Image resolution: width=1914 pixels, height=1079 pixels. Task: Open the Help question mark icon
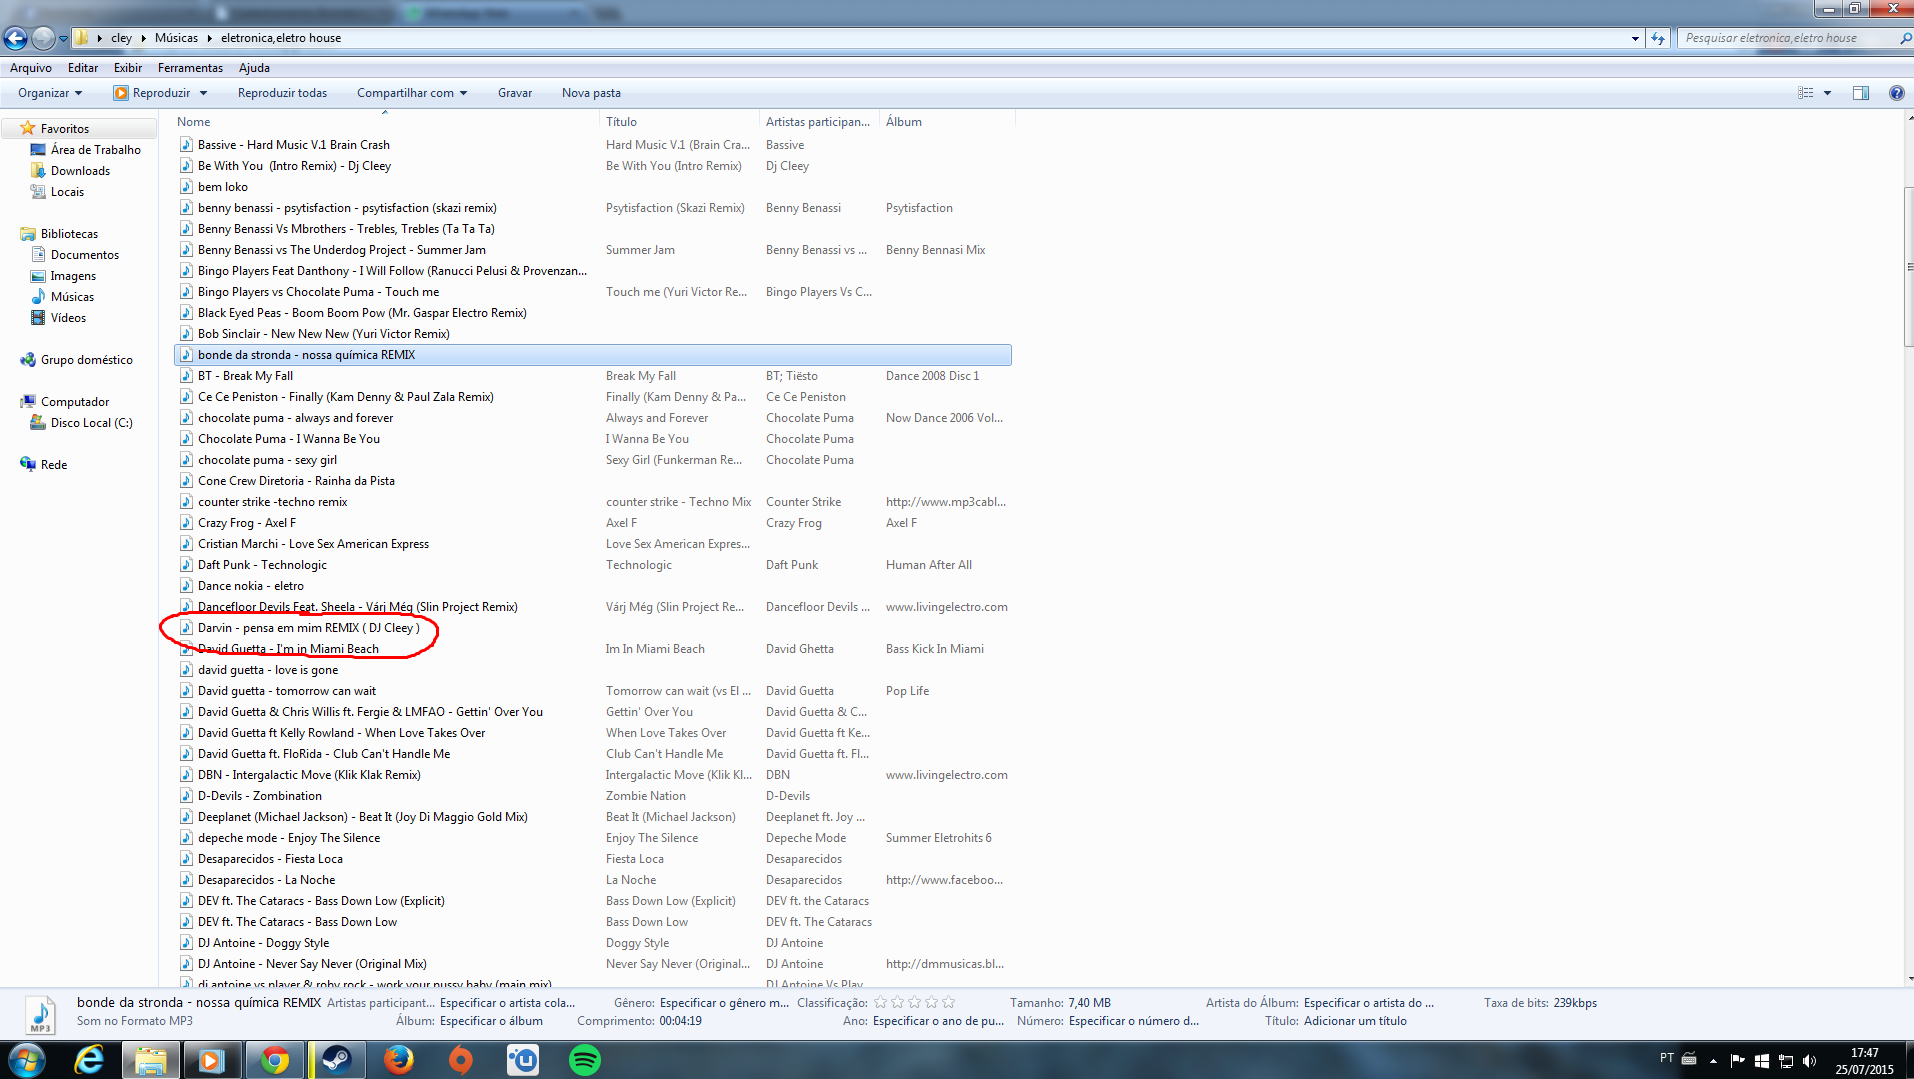coord(1896,93)
